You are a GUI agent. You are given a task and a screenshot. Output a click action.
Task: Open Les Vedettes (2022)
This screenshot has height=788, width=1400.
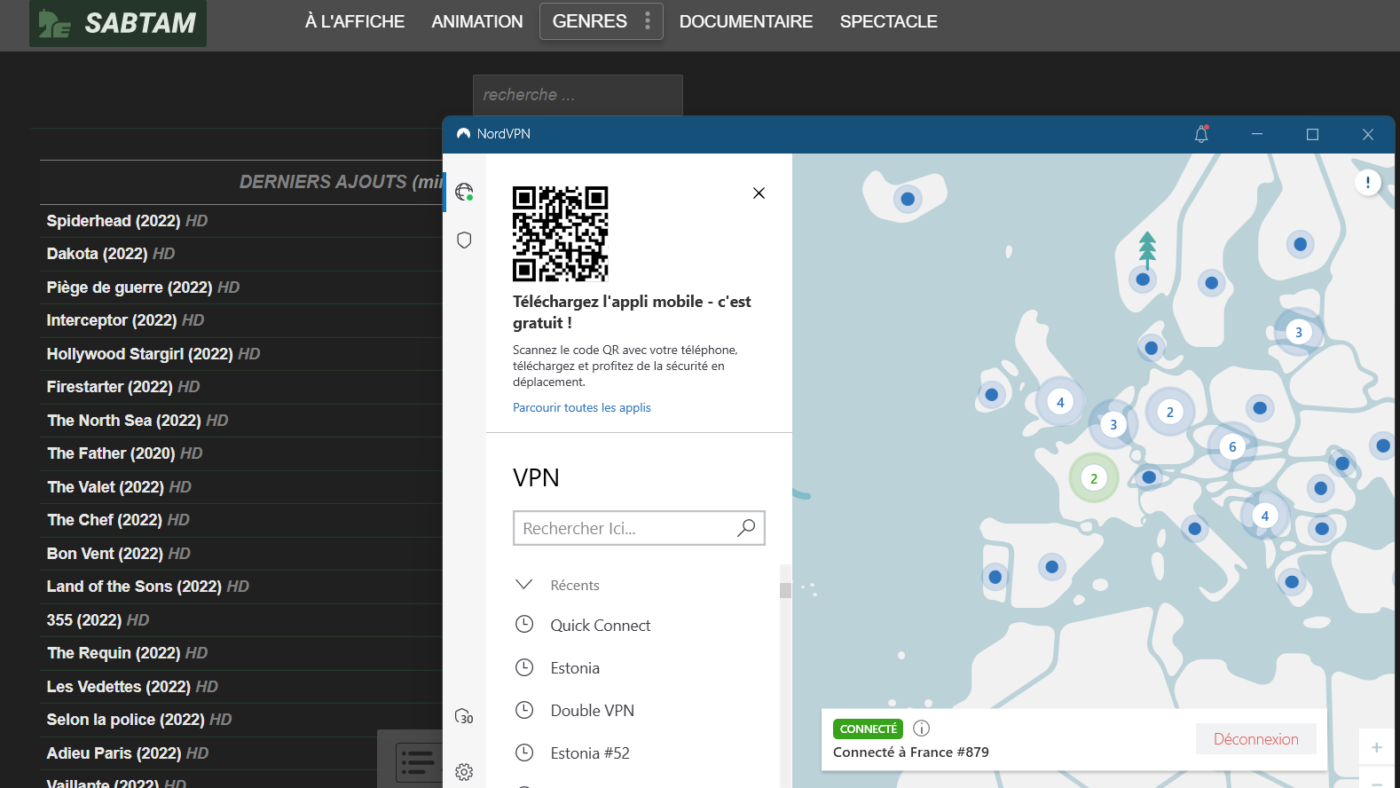[x=118, y=686]
